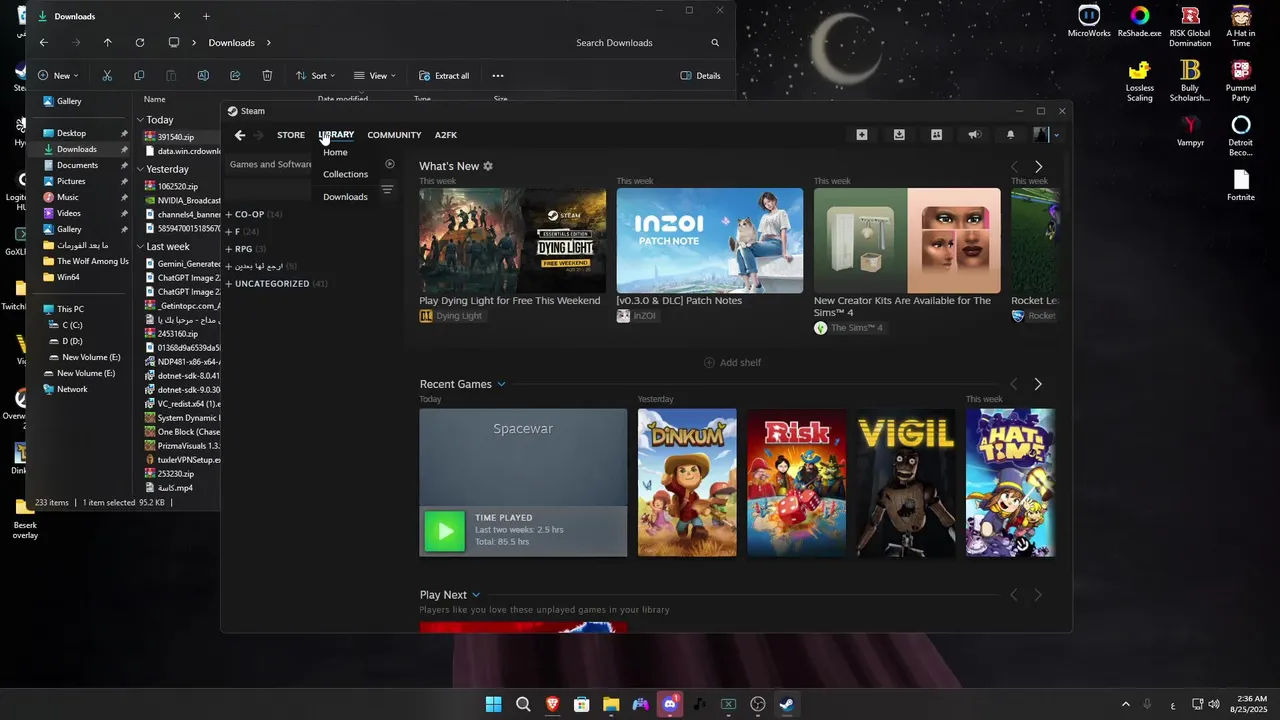Image resolution: width=1280 pixels, height=720 pixels.
Task: Click Search Downloads field in File Explorer
Action: tap(648, 43)
